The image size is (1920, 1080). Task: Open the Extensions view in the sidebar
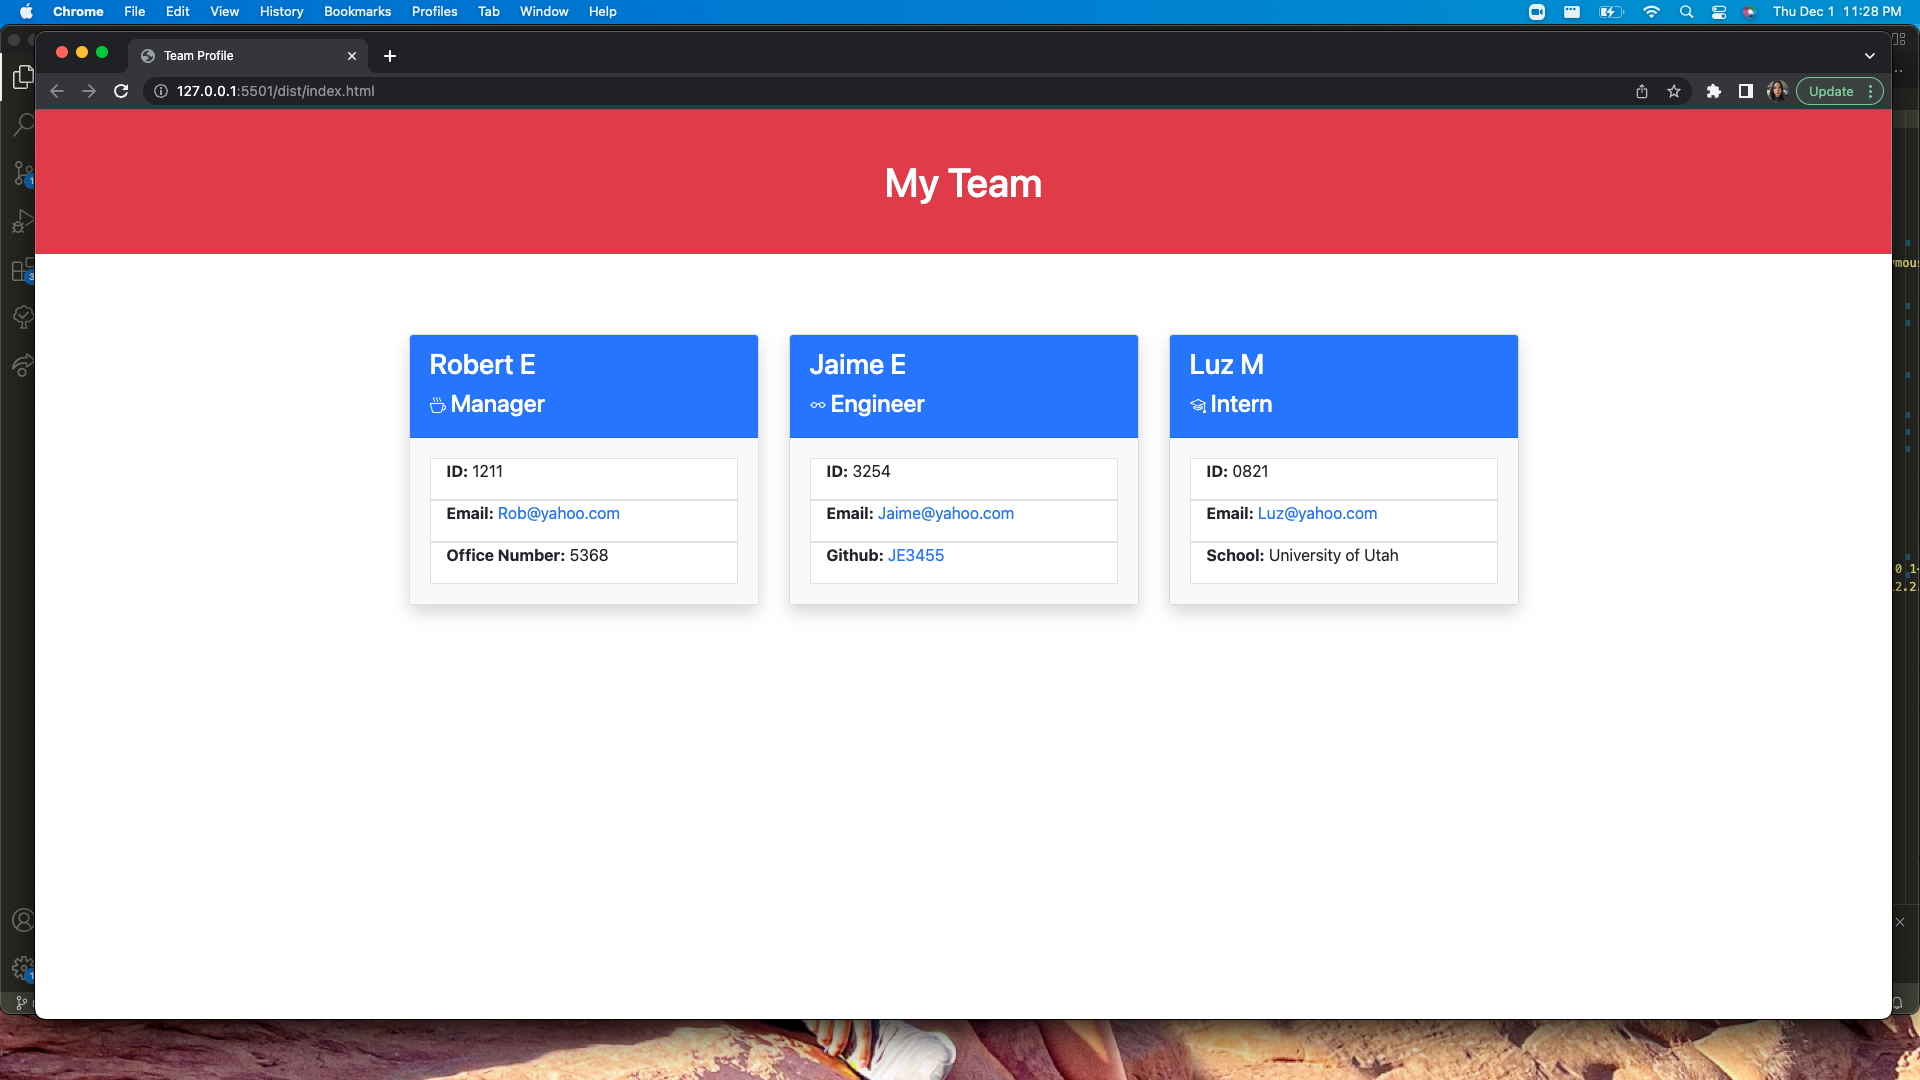(x=22, y=270)
